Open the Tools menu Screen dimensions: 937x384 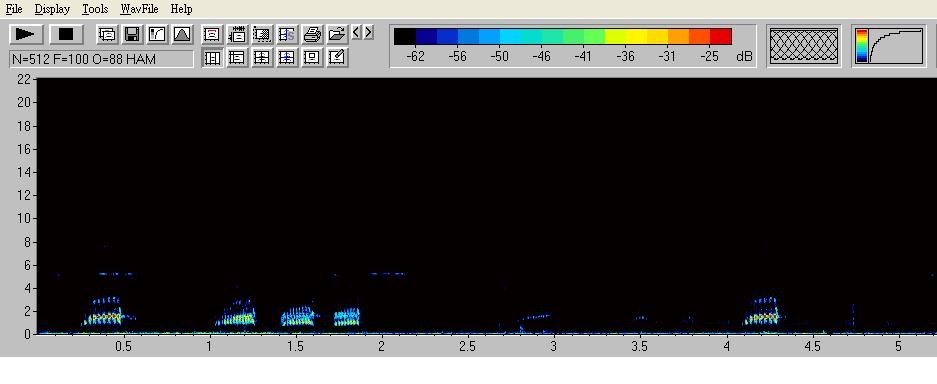point(95,9)
